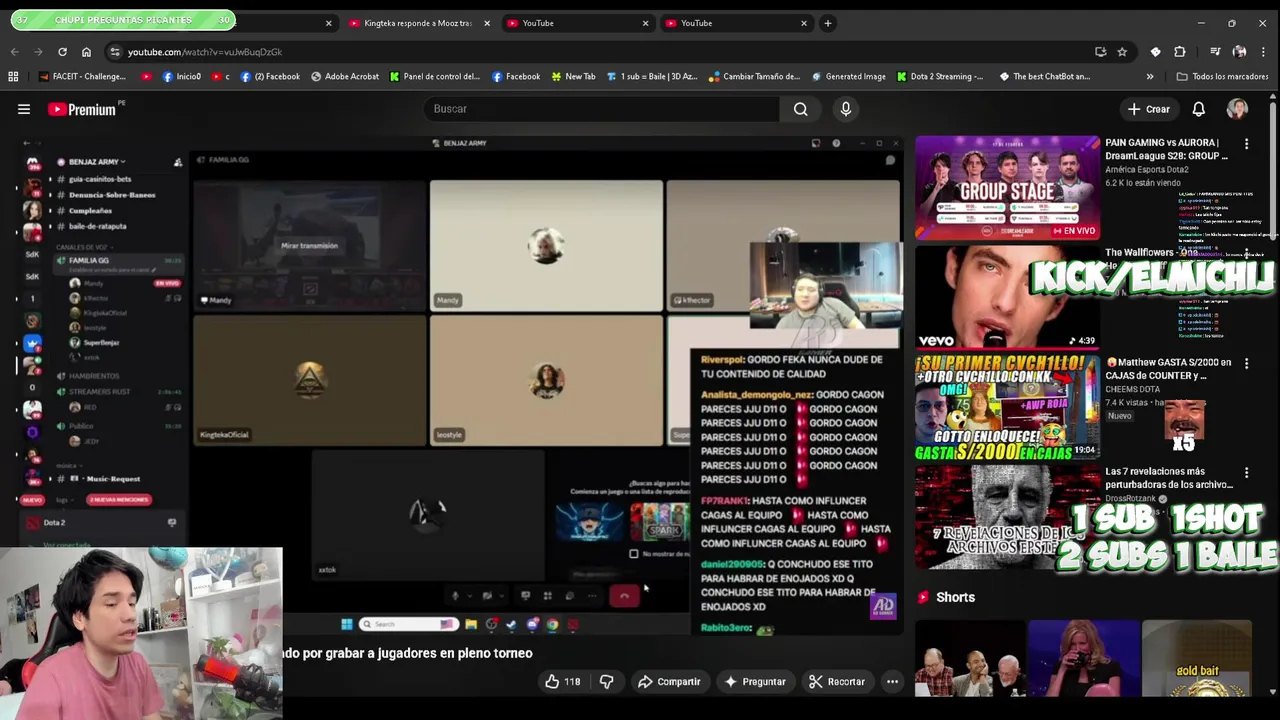This screenshot has width=1280, height=720.
Task: Show more bookmarks with double chevron
Action: (x=1150, y=76)
